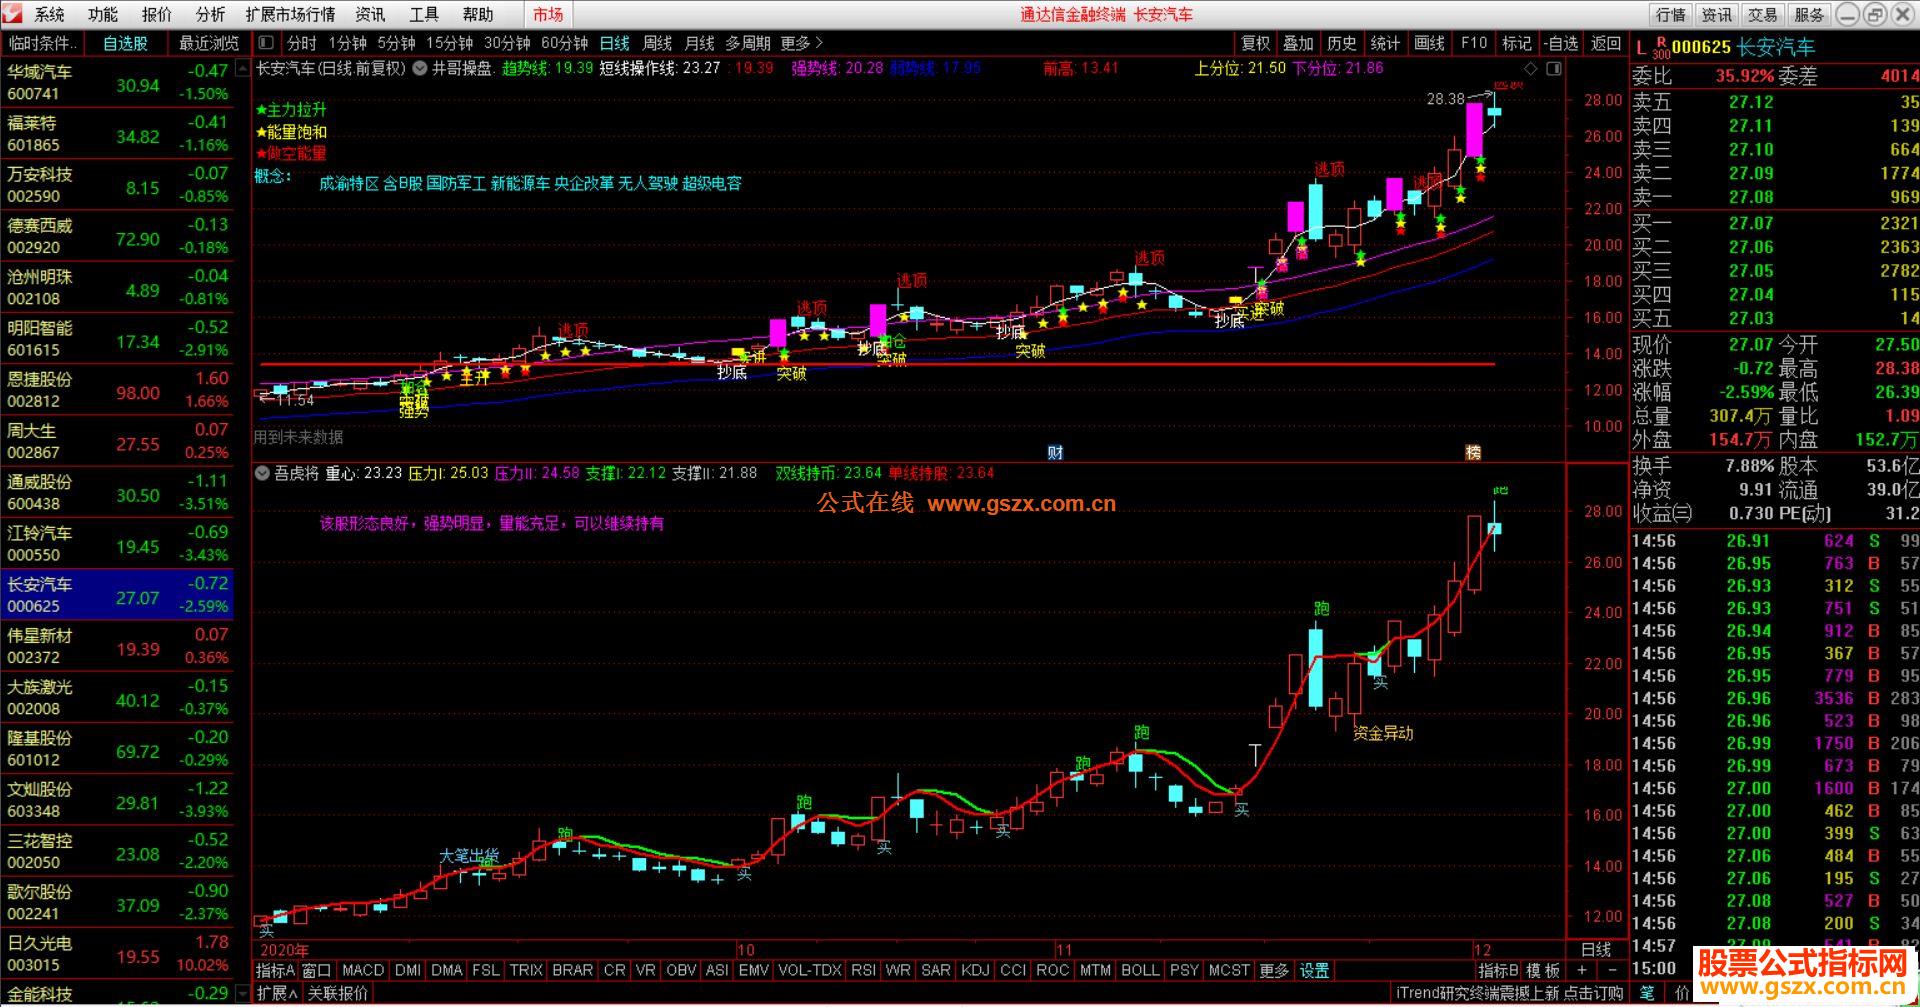Expand the 扩展 panel
This screenshot has height=1007, width=1920.
(277, 993)
